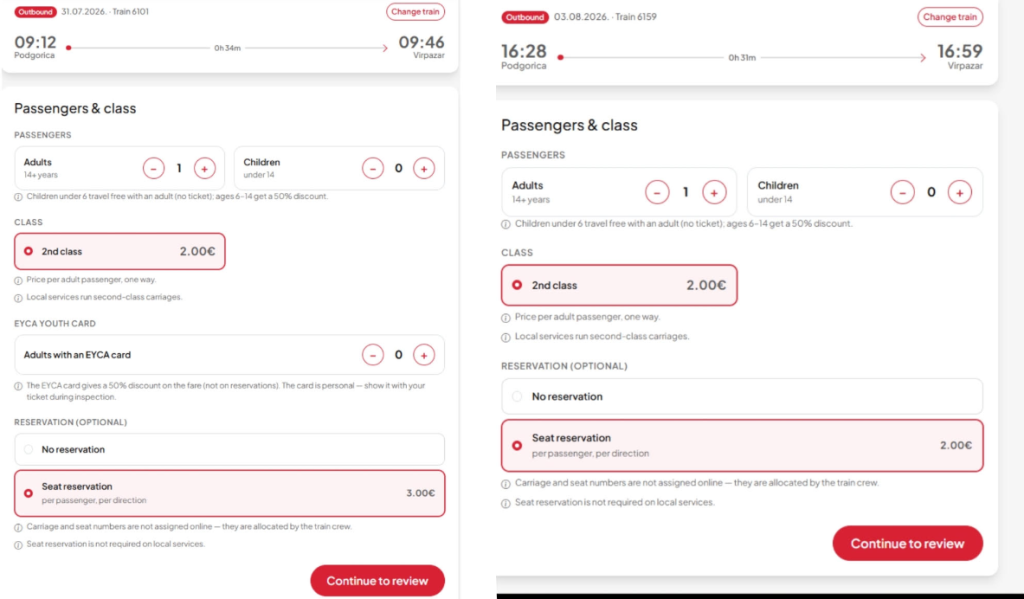Add a child passenger on train 6101
This screenshot has width=1024, height=599.
(x=424, y=169)
